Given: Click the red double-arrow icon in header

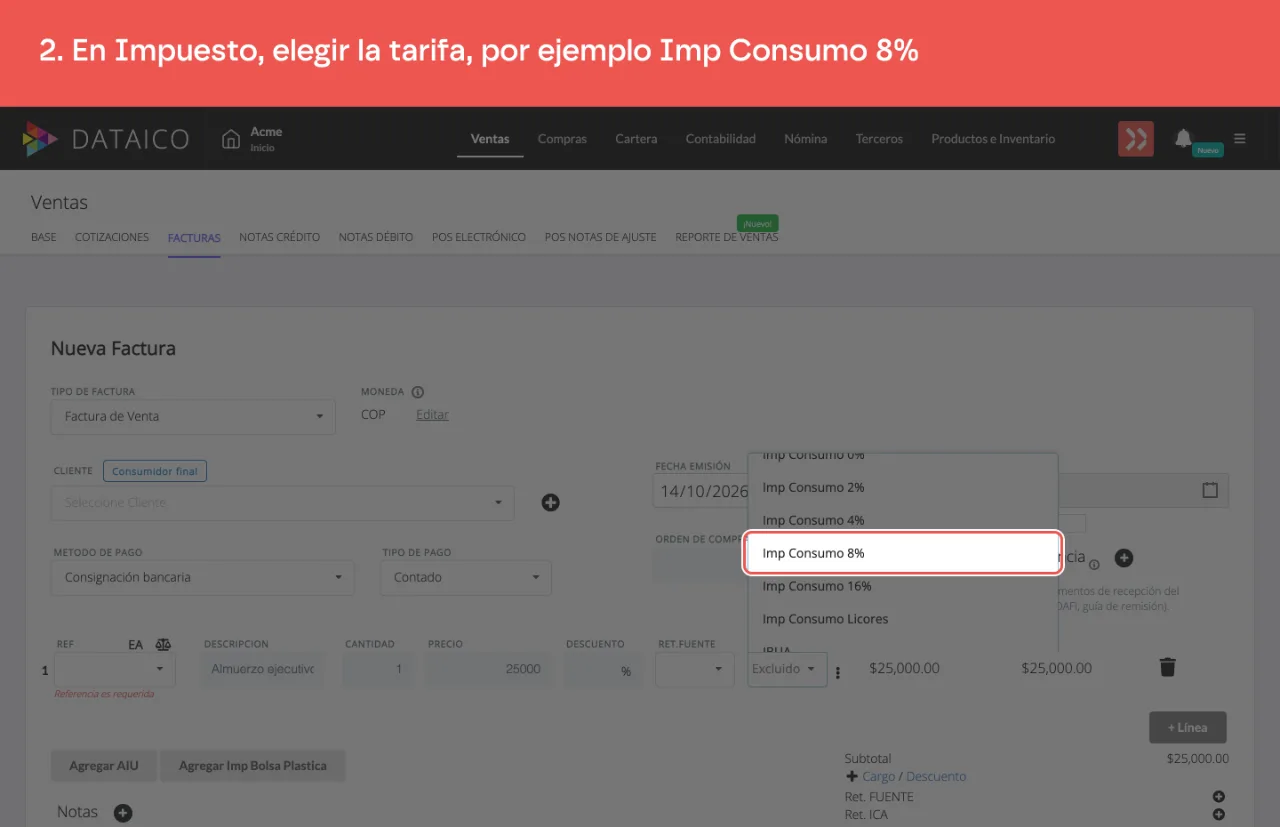Looking at the screenshot, I should 1136,139.
